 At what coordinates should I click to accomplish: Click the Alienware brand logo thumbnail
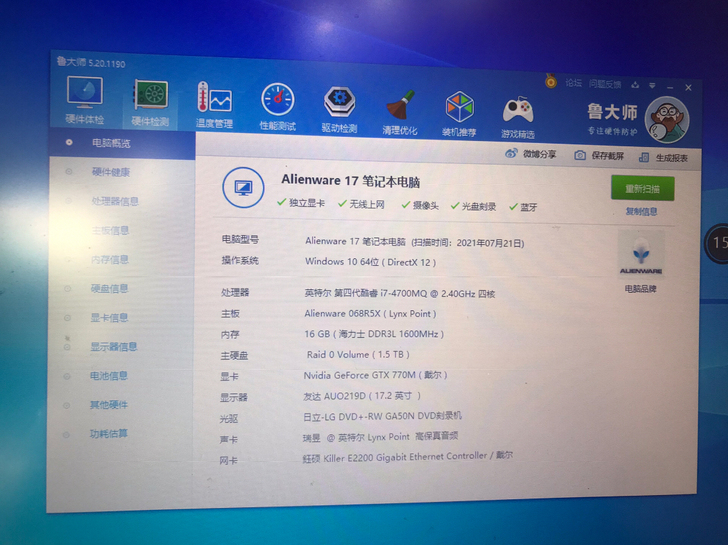[x=641, y=254]
